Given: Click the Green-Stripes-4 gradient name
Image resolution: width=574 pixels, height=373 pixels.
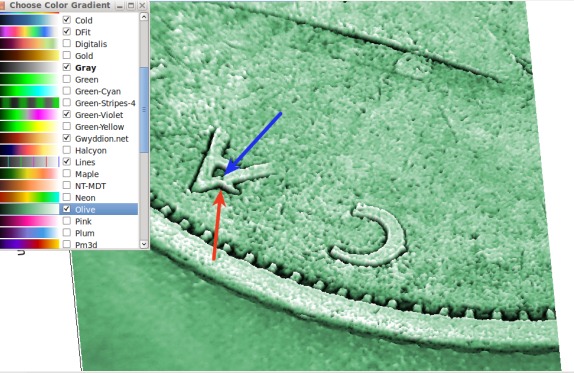Looking at the screenshot, I should click(x=105, y=103).
